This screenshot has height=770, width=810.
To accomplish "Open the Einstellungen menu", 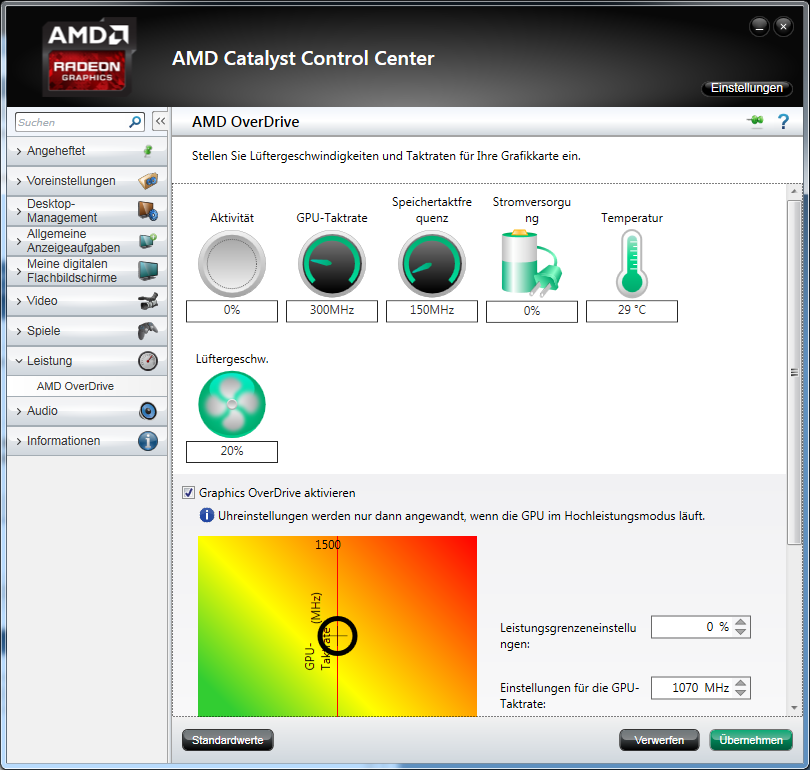I will 746,88.
